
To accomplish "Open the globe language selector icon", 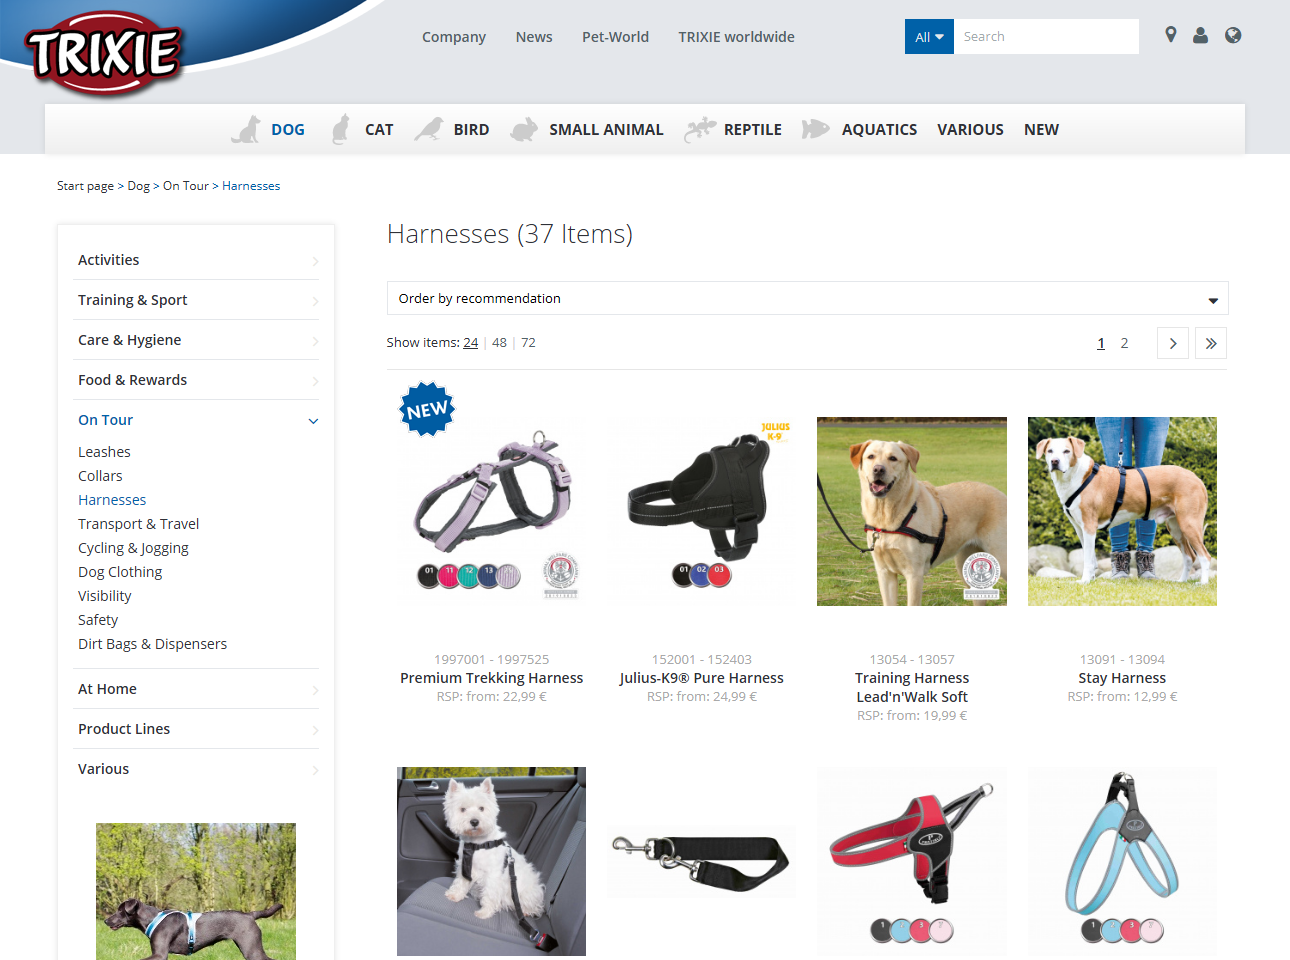I will [1233, 35].
